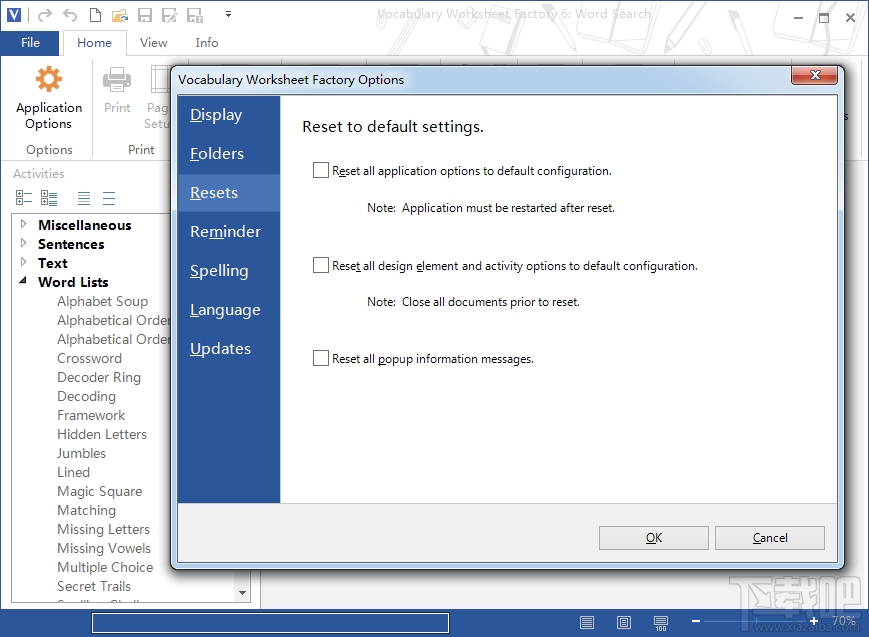Image resolution: width=869 pixels, height=637 pixels.
Task: Select the Spelling options page
Action: pyautogui.click(x=229, y=271)
